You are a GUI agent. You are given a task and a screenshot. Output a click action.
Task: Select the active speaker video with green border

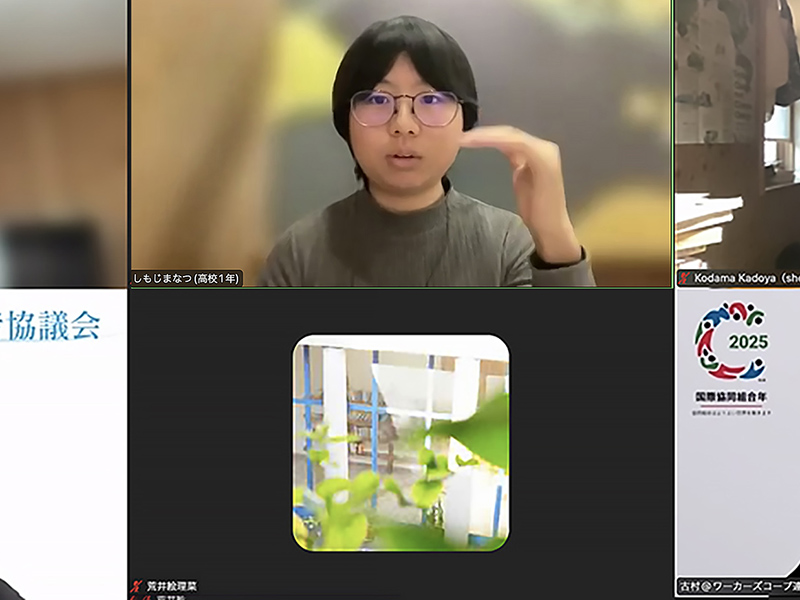click(401, 143)
